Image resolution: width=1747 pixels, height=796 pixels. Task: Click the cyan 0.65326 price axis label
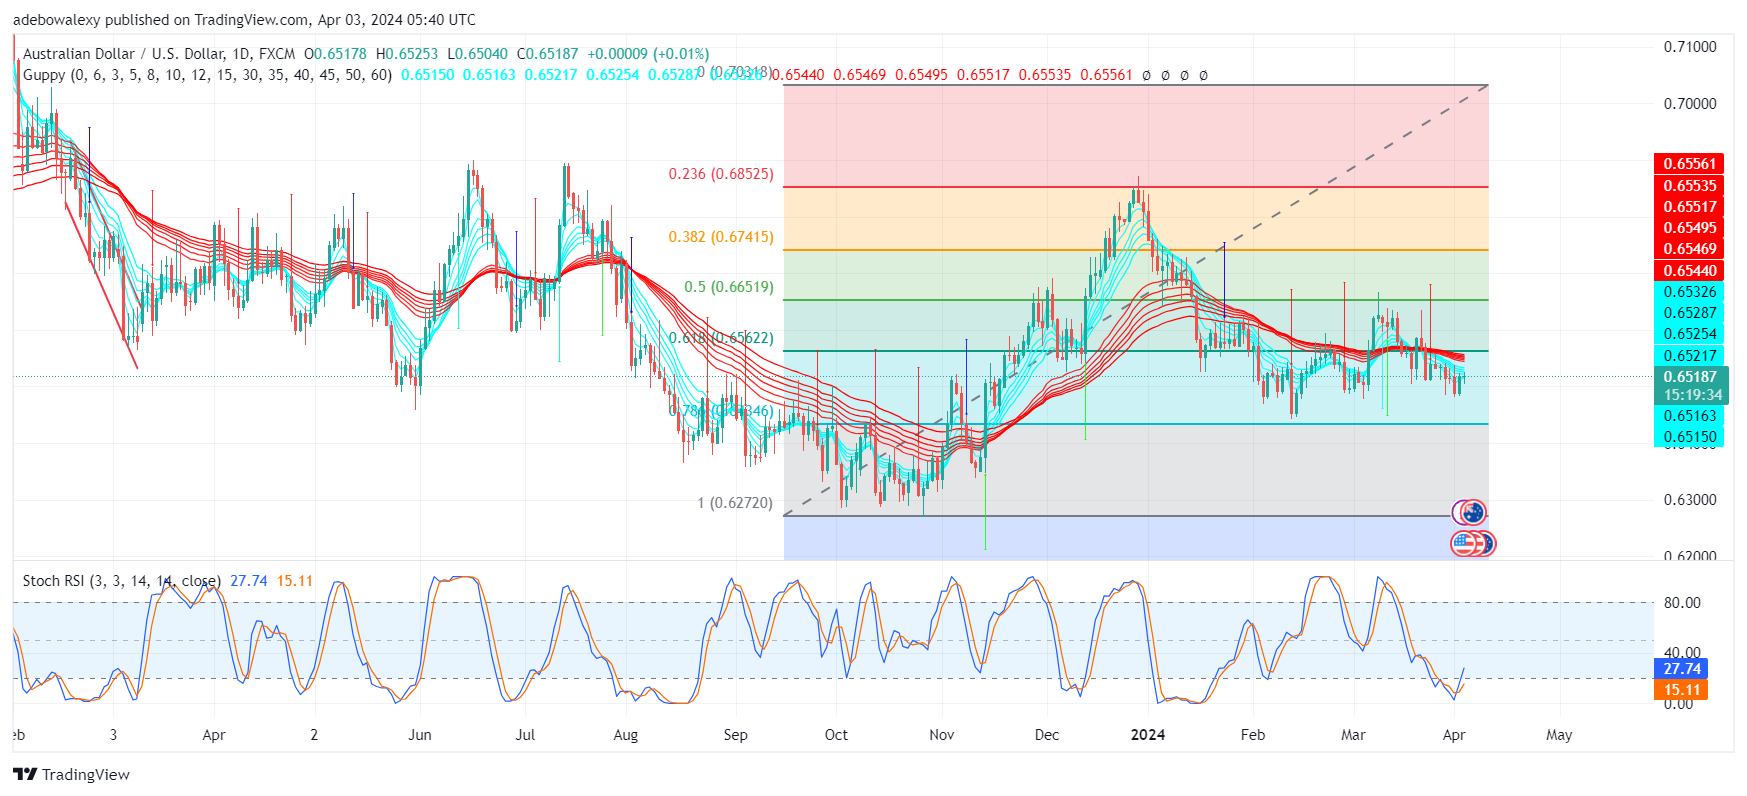pyautogui.click(x=1689, y=292)
